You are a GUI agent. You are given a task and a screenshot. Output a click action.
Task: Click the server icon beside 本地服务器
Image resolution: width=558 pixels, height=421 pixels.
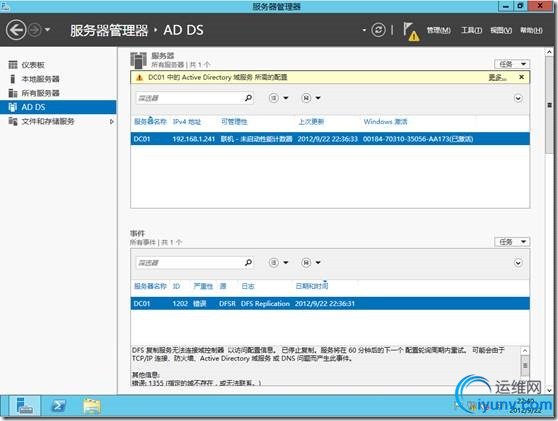pyautogui.click(x=13, y=79)
